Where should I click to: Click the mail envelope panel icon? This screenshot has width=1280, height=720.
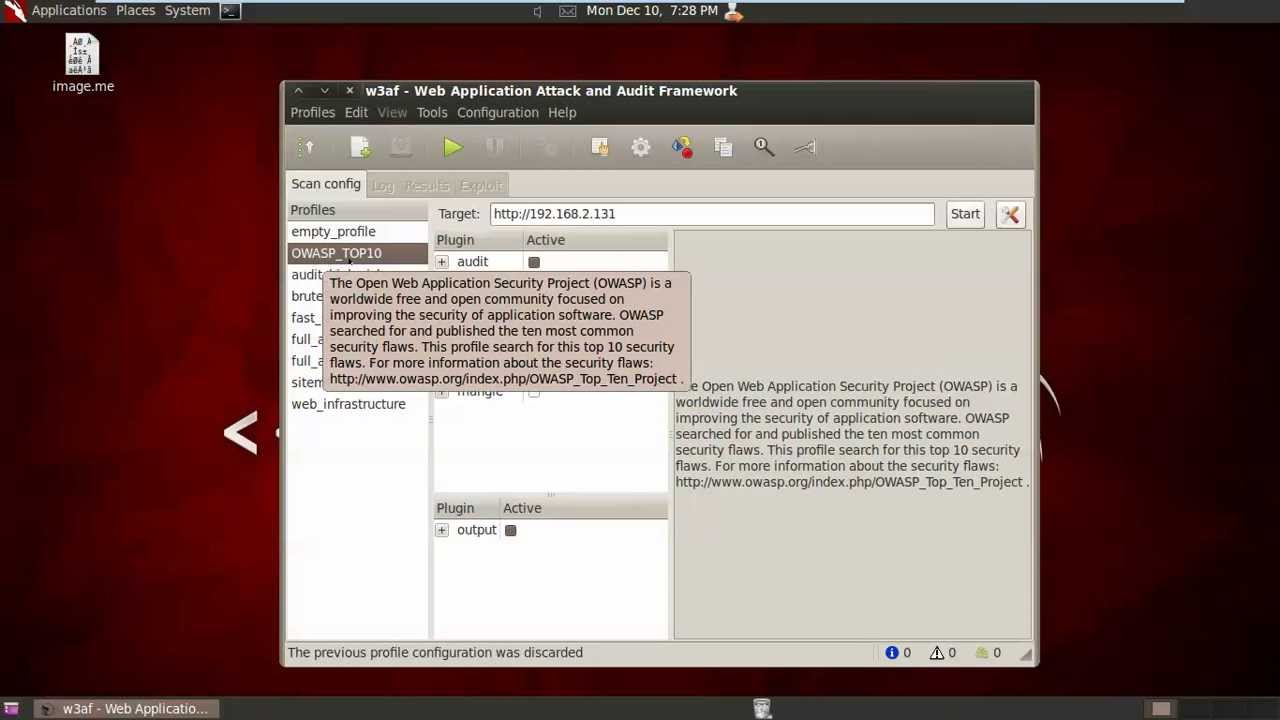(x=567, y=11)
